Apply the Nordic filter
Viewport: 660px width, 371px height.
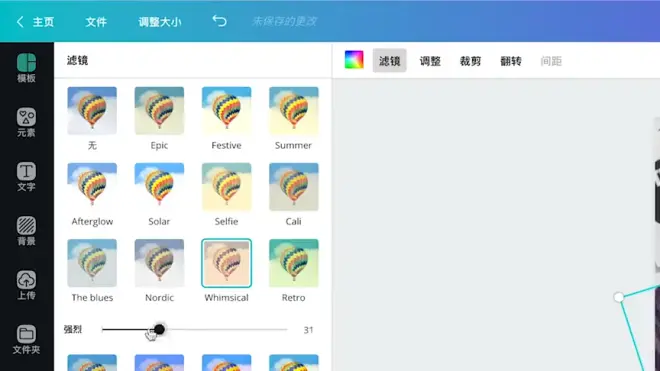(159, 263)
